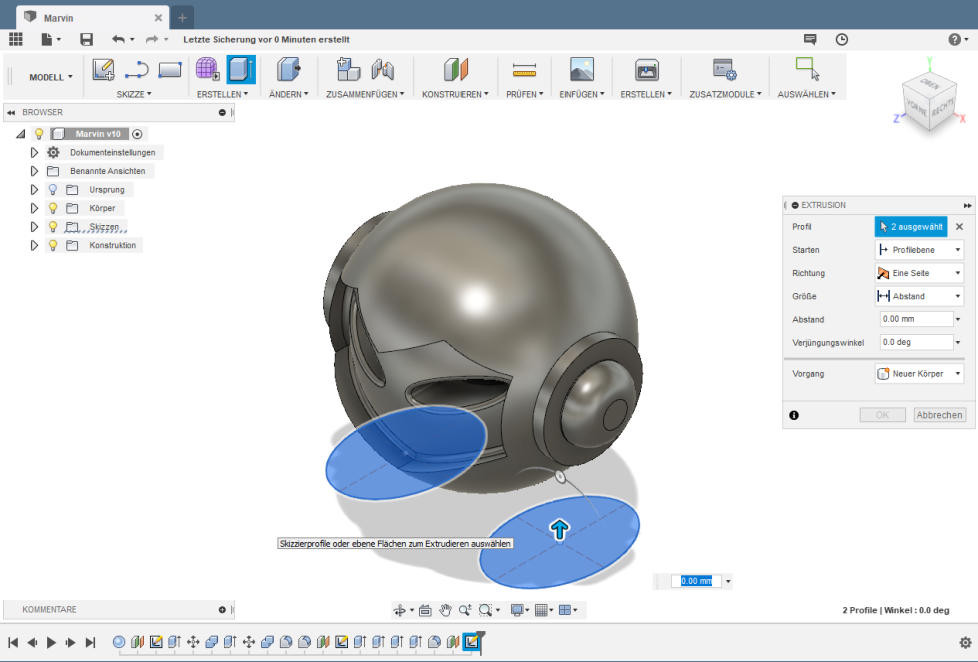This screenshot has width=978, height=662.
Task: Expand the Ursprung folder
Action: [x=34, y=190]
